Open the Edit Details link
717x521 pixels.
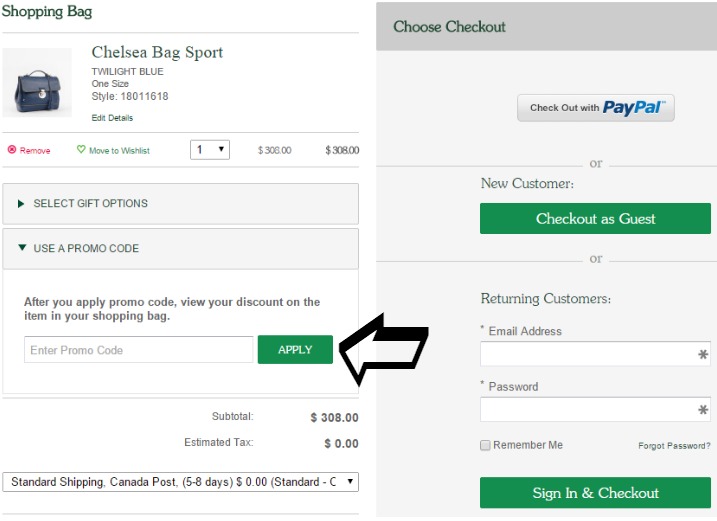pyautogui.click(x=112, y=118)
